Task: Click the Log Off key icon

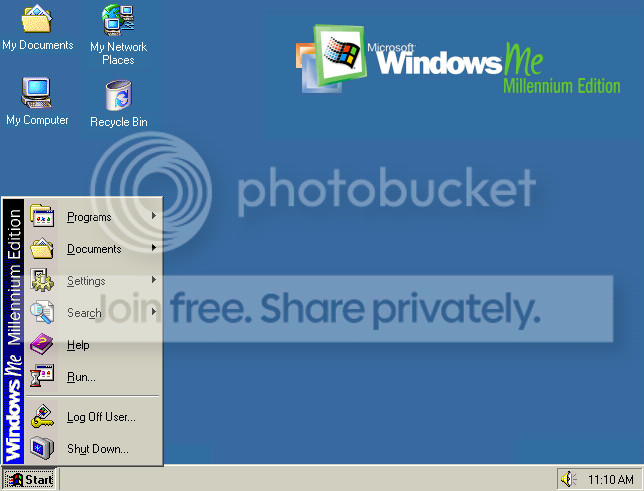Action: click(42, 417)
